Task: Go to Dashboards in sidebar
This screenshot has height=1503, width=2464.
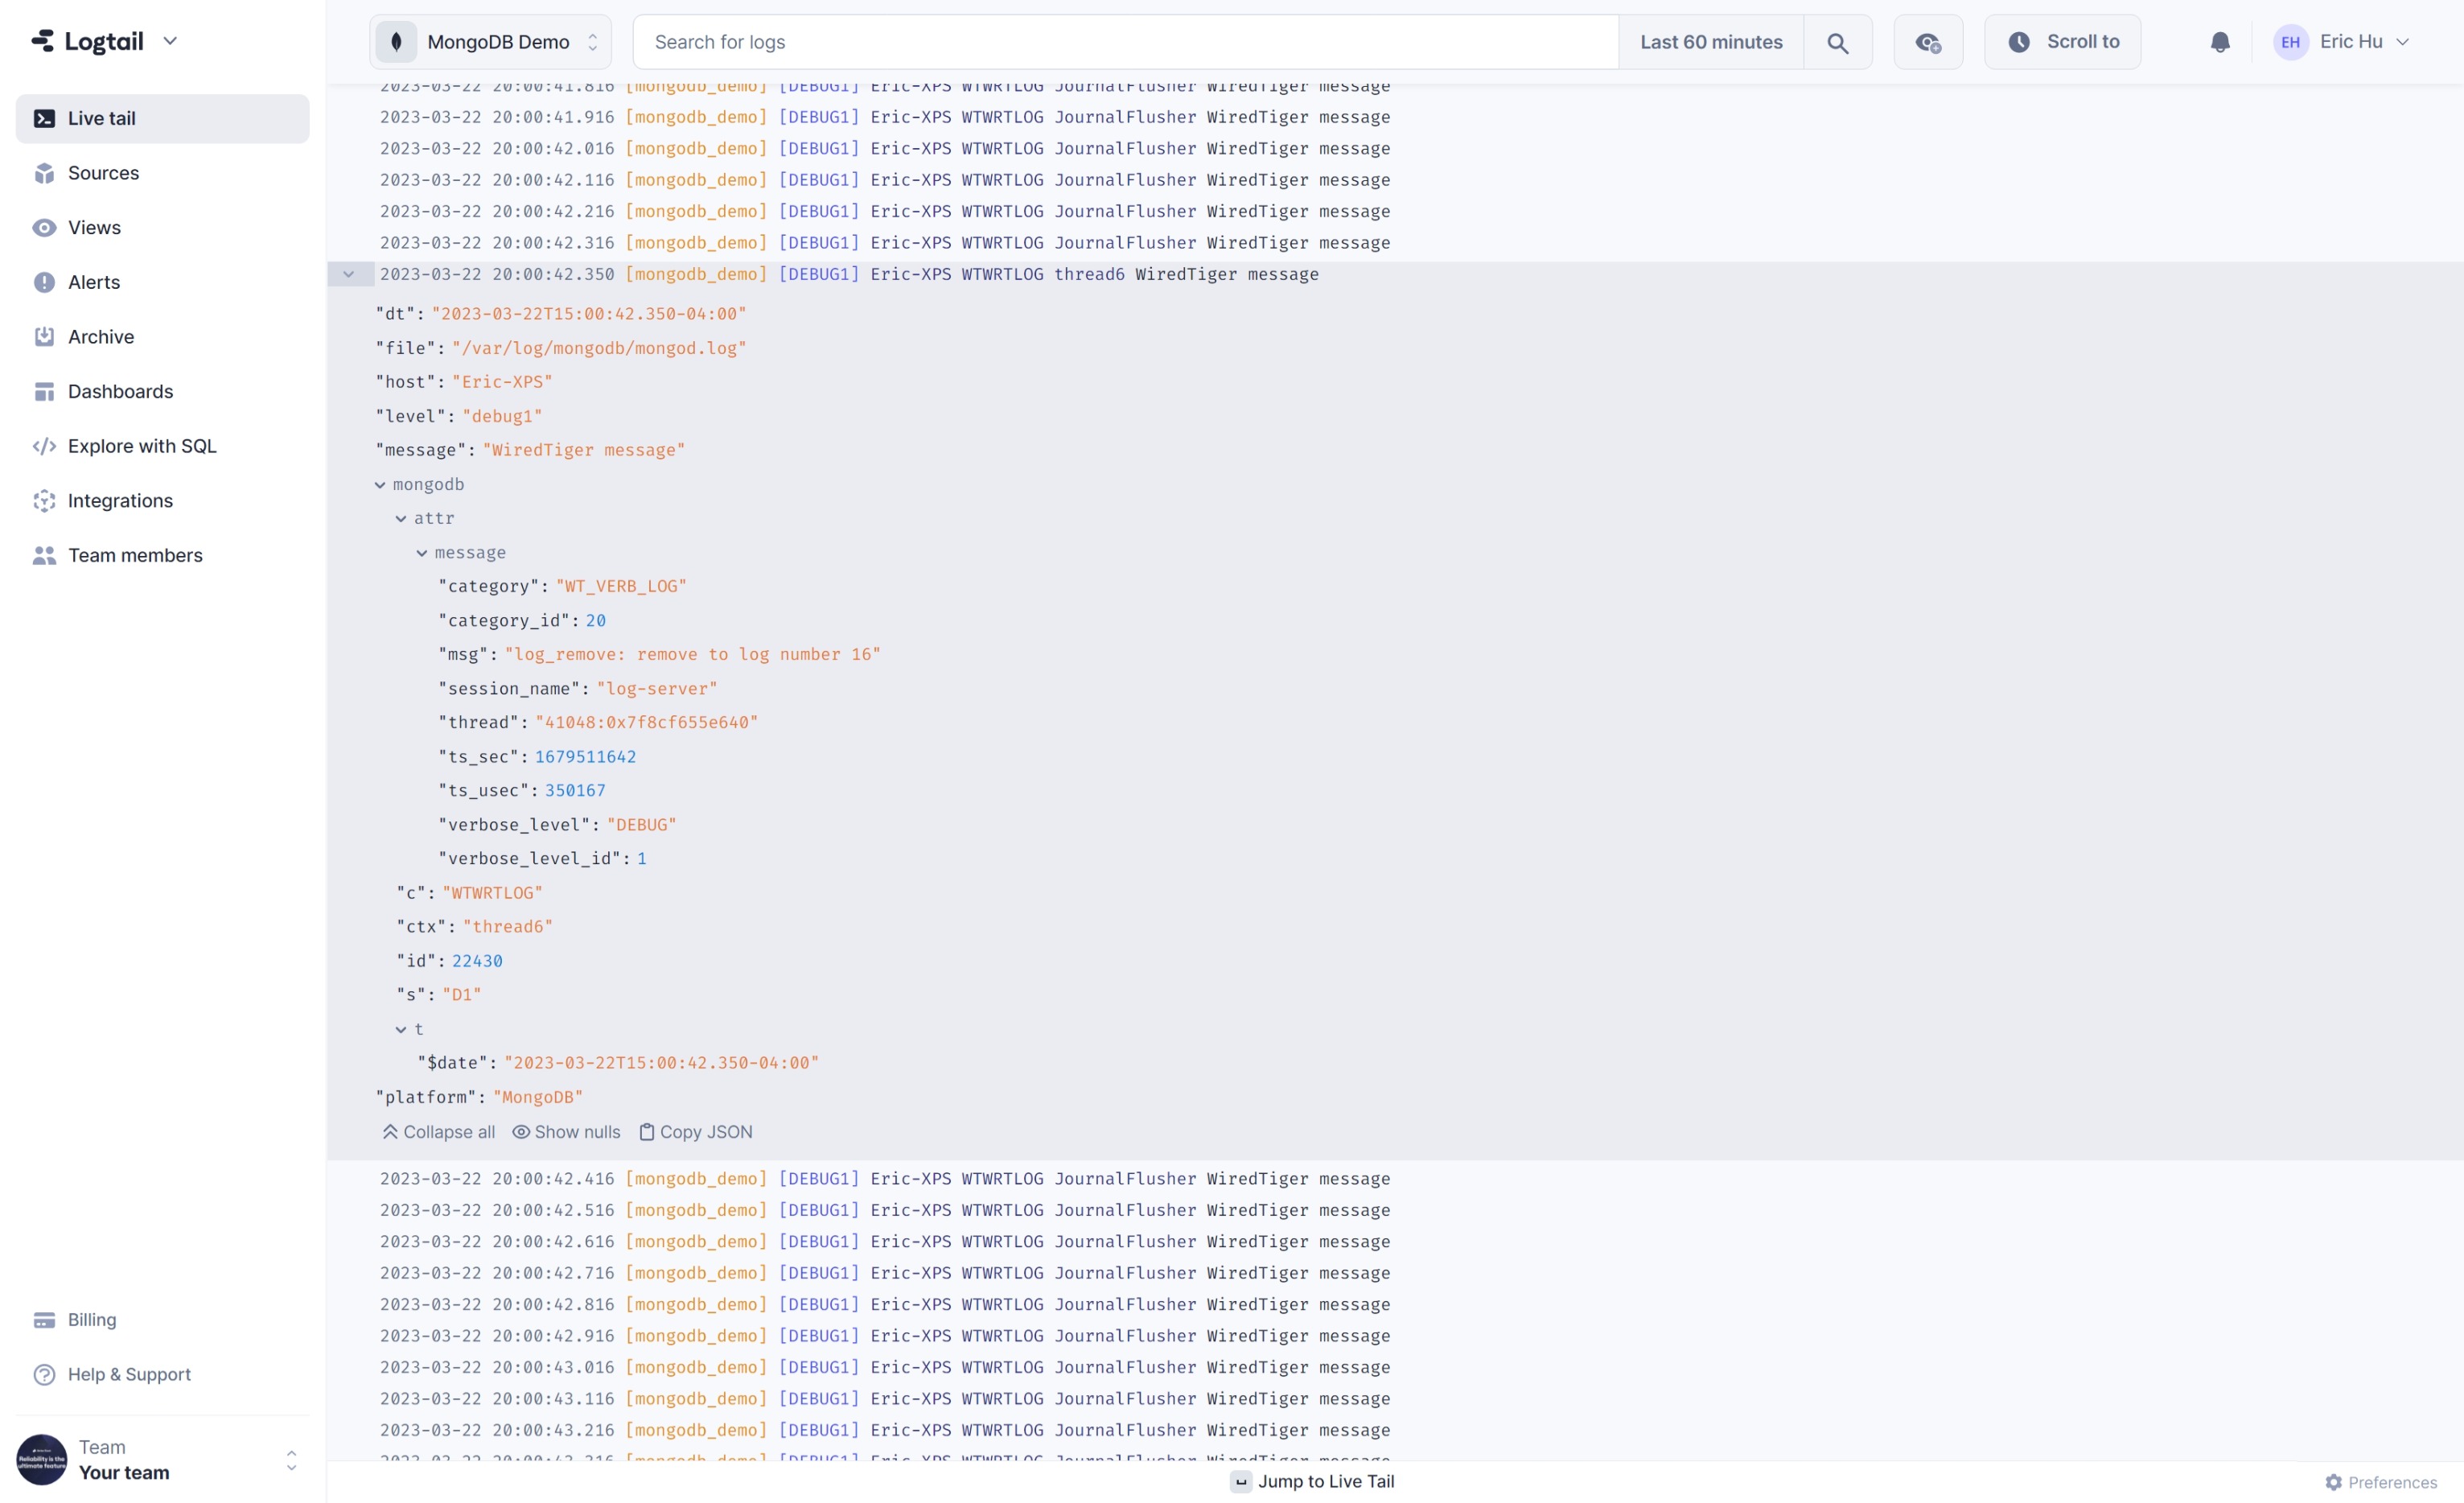Action: point(120,392)
